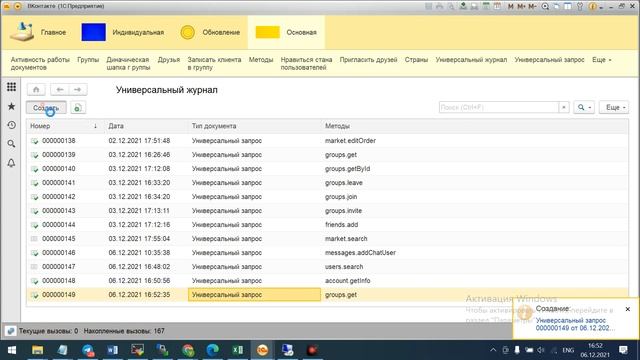This screenshot has height=360, width=640.
Task: Click the Создать button
Action: point(46,108)
